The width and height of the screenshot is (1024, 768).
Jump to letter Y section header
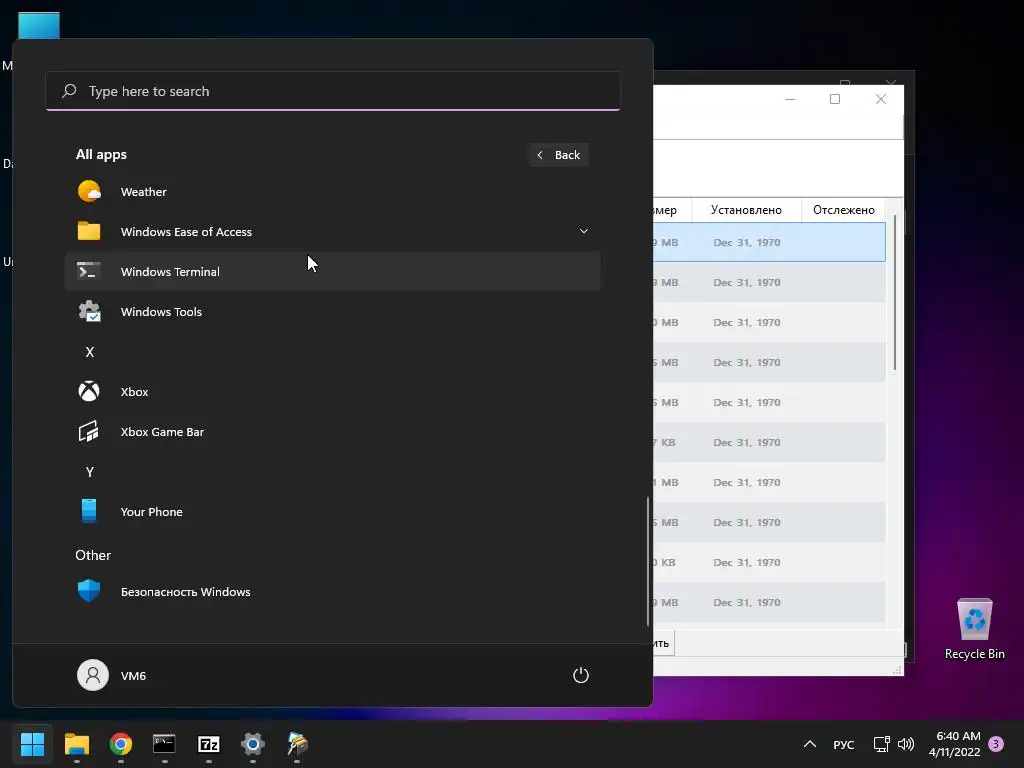point(90,472)
